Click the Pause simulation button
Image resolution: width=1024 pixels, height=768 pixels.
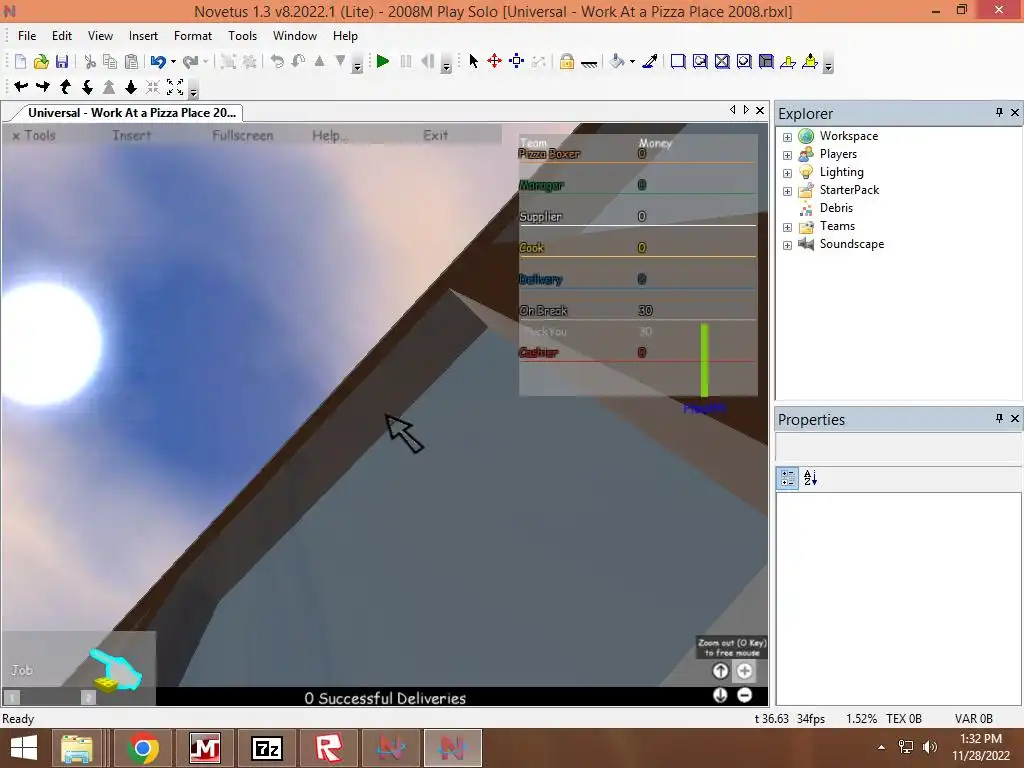point(406,61)
